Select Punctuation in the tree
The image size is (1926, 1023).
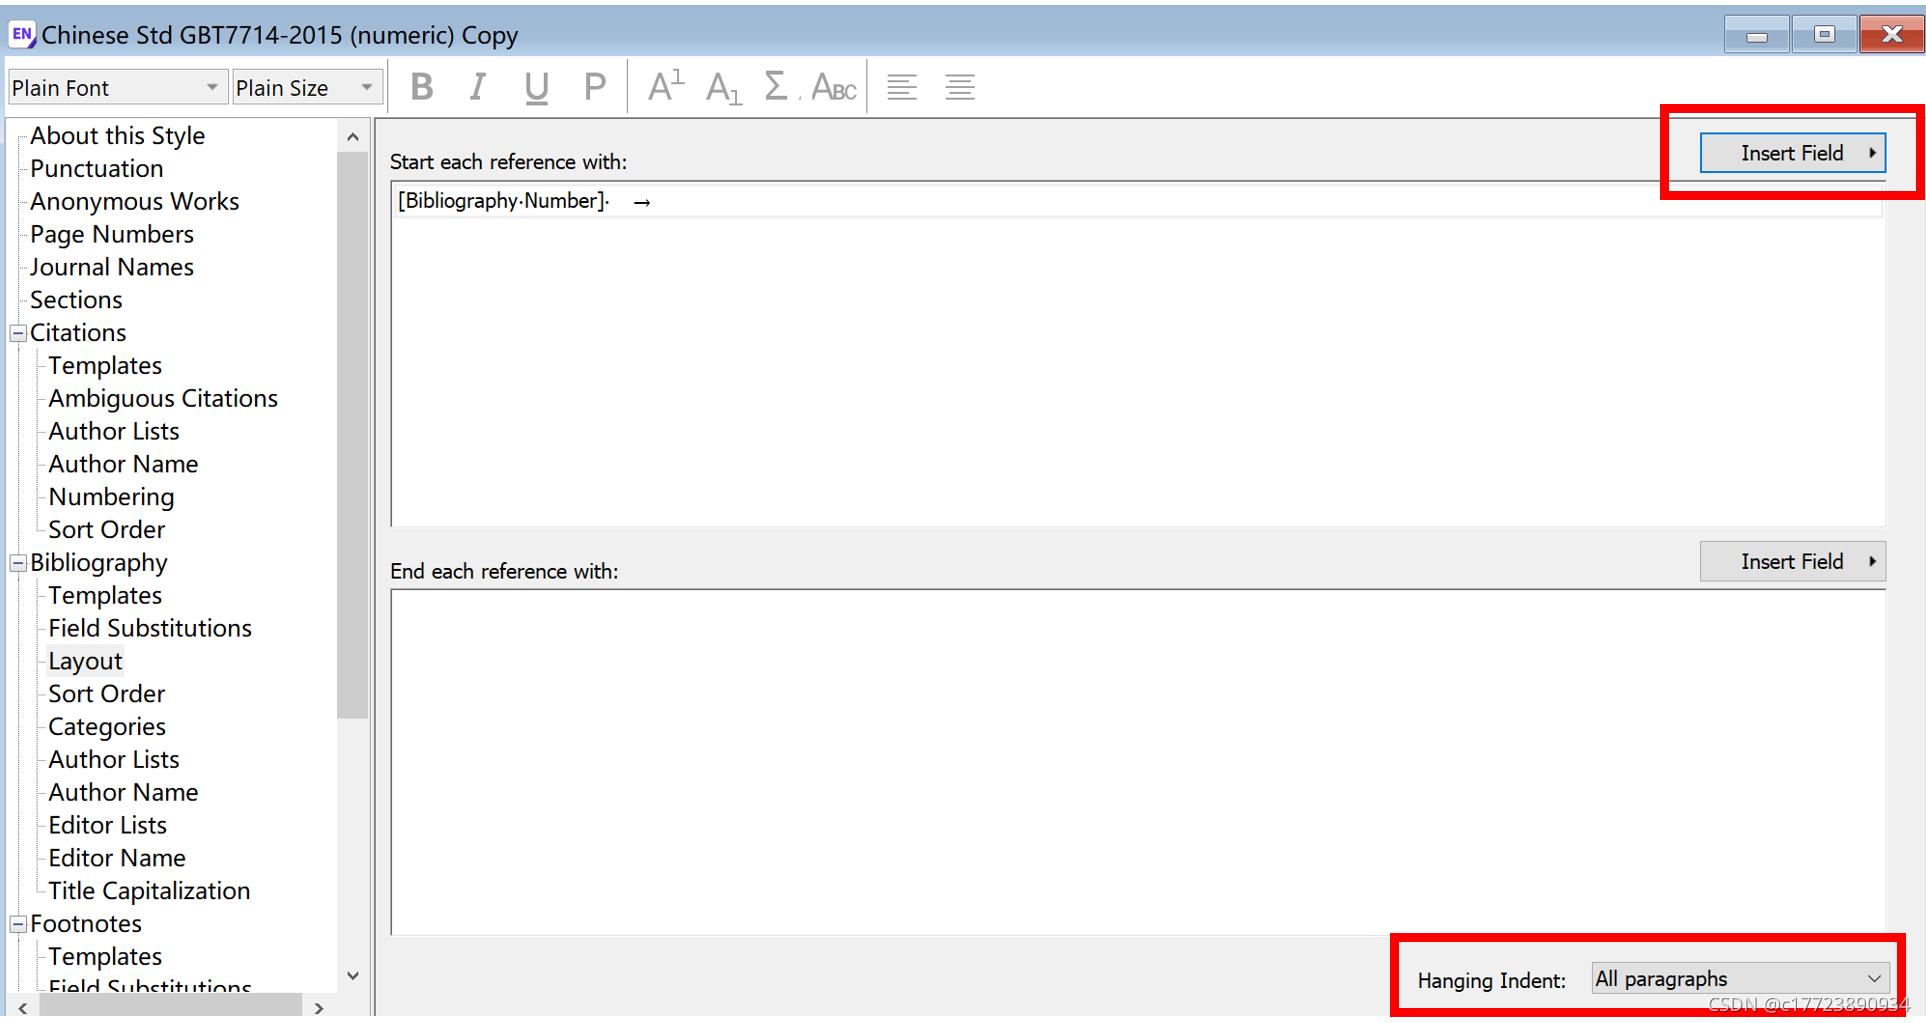pyautogui.click(x=96, y=169)
